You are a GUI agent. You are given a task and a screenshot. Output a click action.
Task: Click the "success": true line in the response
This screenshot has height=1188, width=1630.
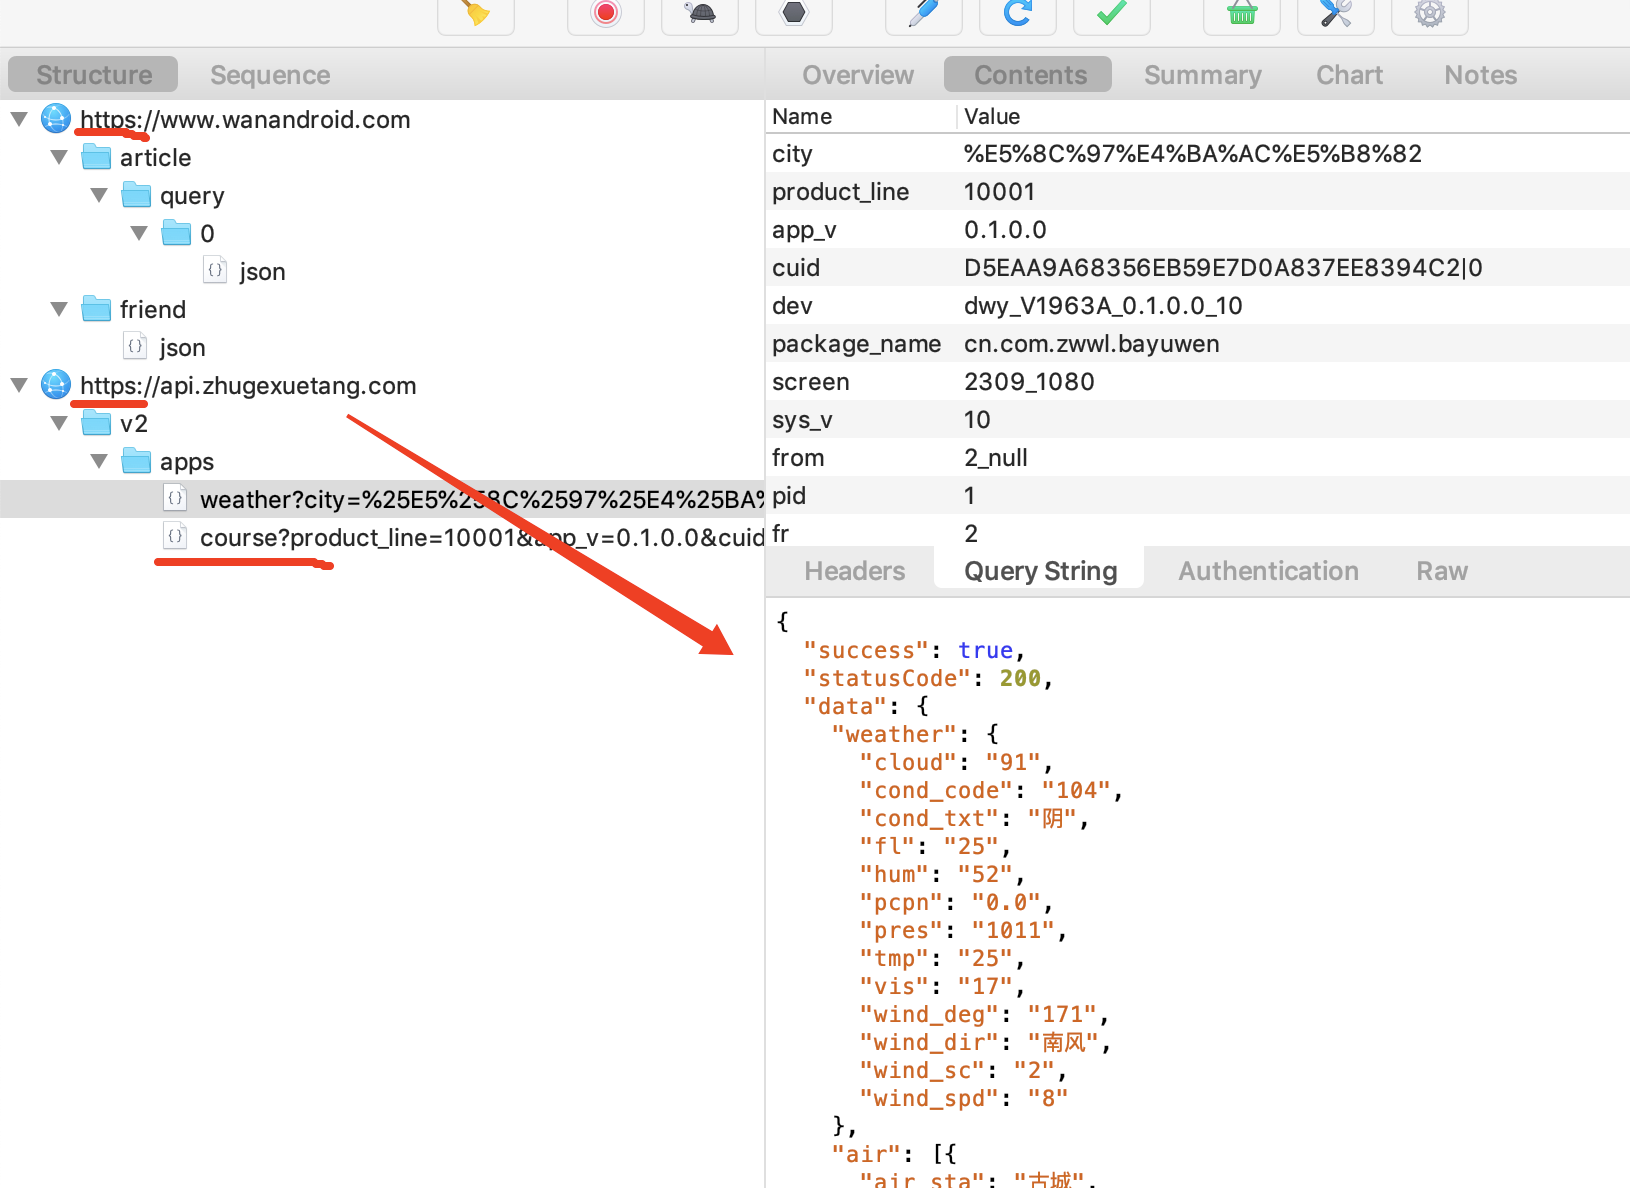pyautogui.click(x=914, y=650)
